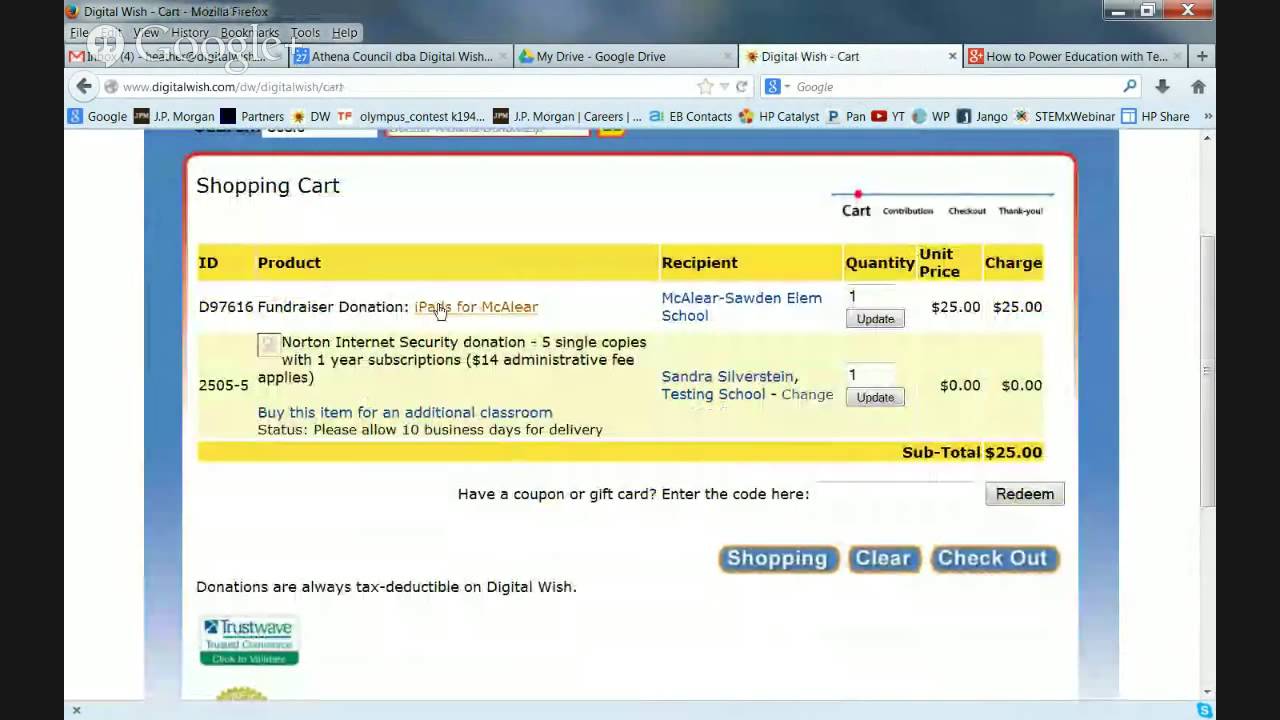Click the Sub-Total $25.00 text
The image size is (1280, 720).
pos(972,452)
